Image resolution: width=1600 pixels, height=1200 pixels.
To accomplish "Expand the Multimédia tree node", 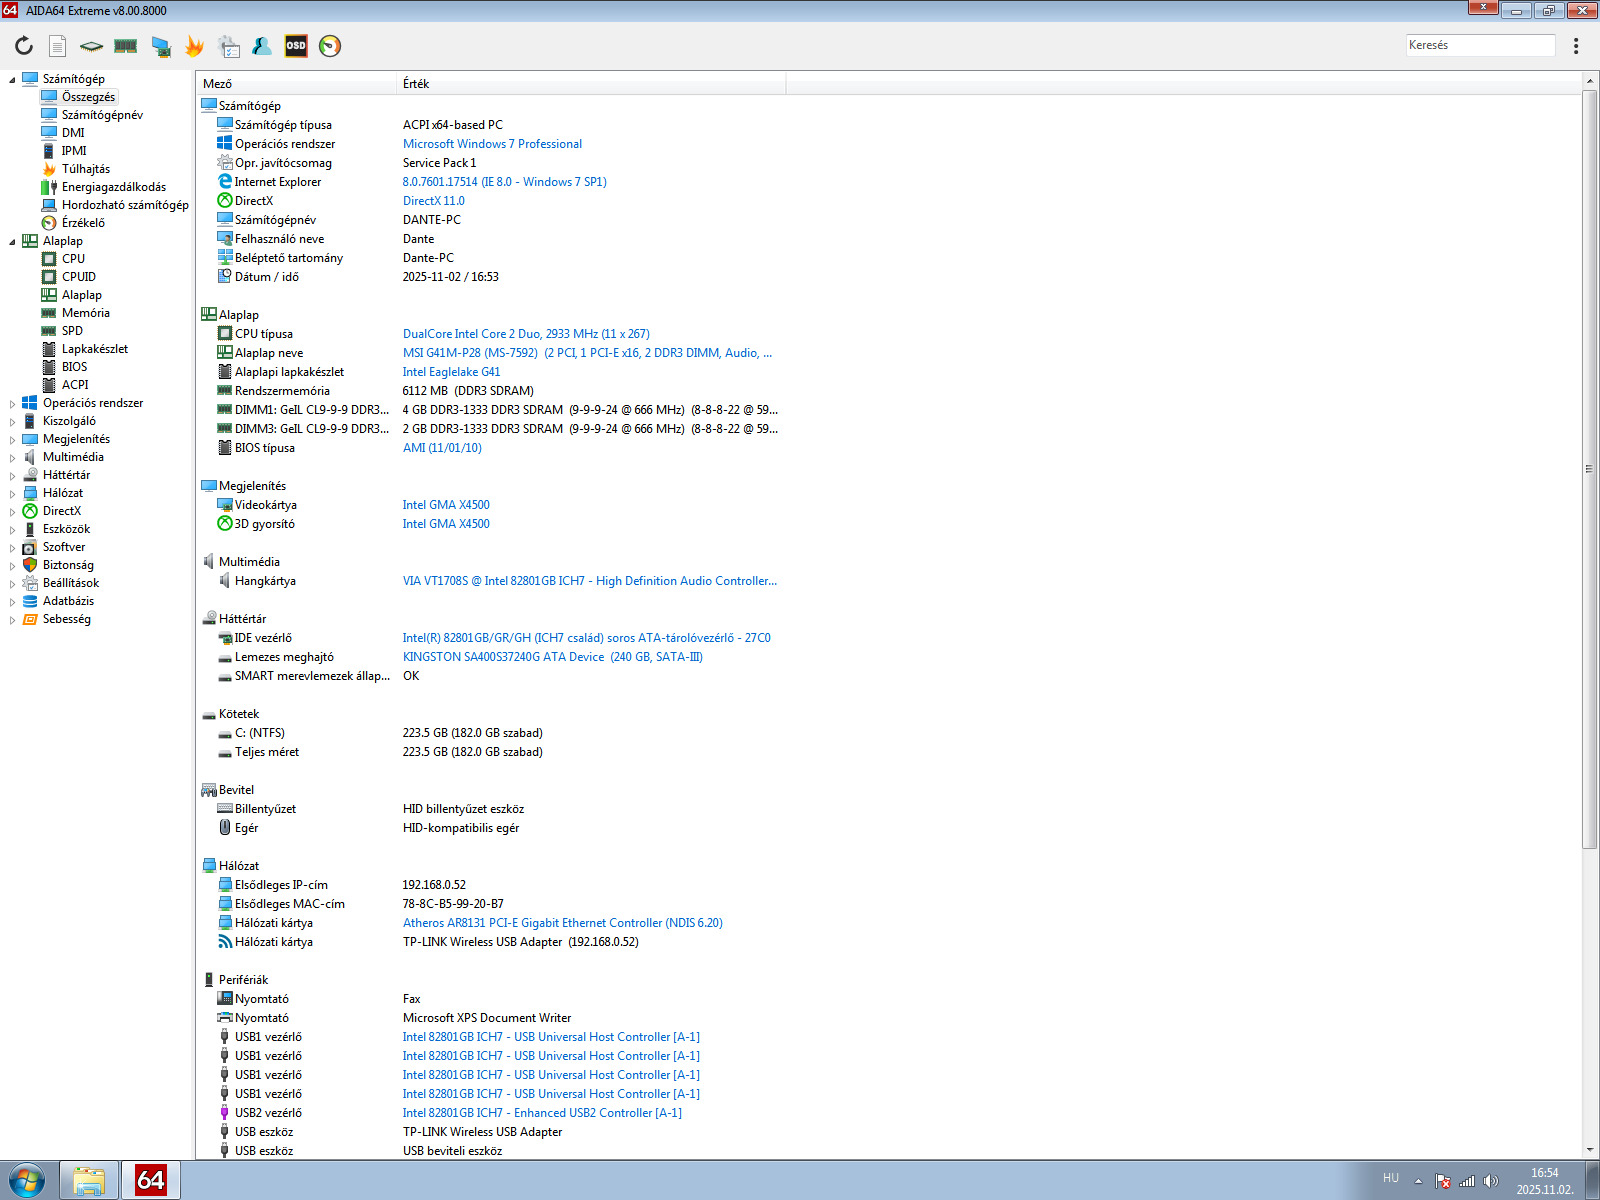I will click(x=12, y=457).
